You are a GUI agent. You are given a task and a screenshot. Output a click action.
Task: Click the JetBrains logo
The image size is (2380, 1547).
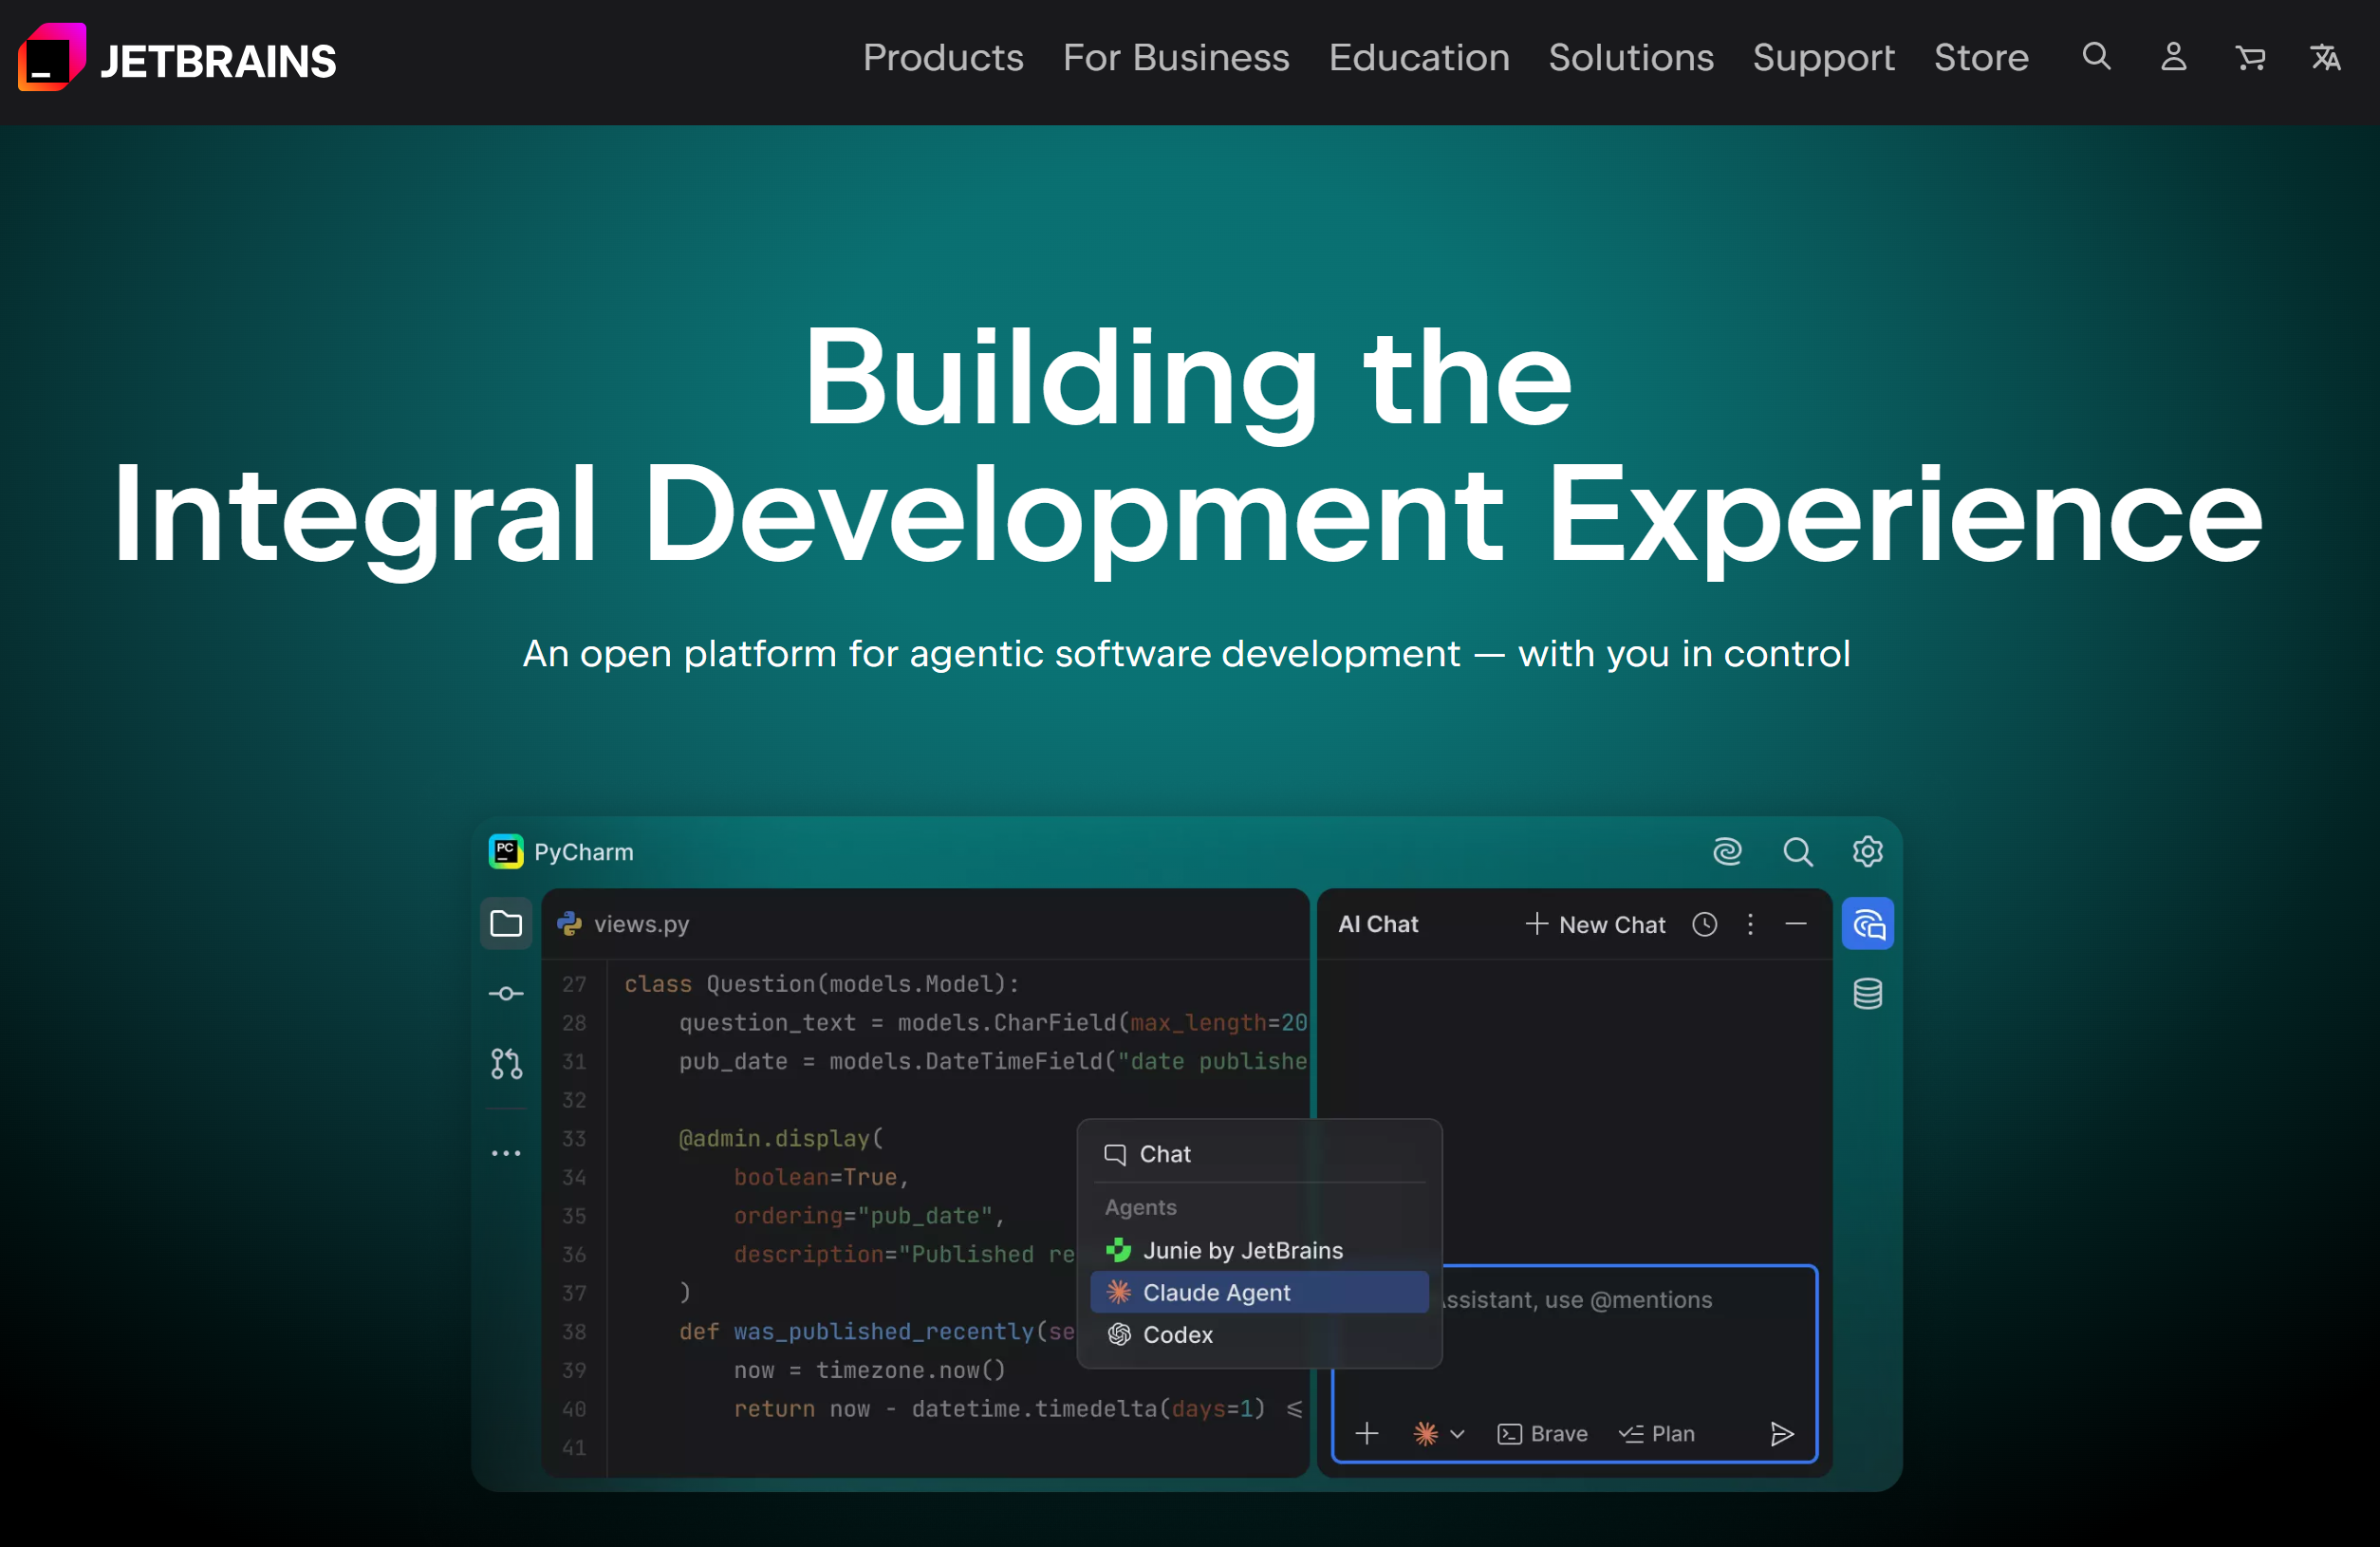(x=177, y=58)
